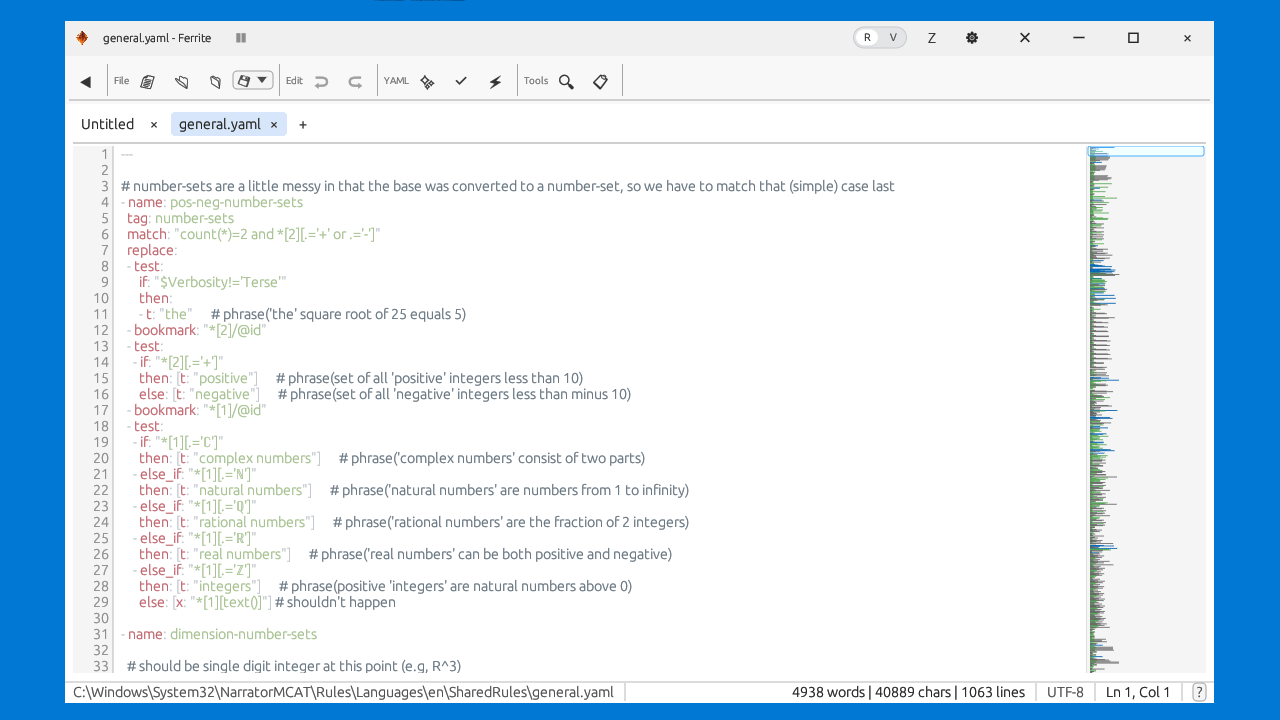The height and width of the screenshot is (720, 1280).
Task: Expand the save options dropdown arrow
Action: click(263, 80)
